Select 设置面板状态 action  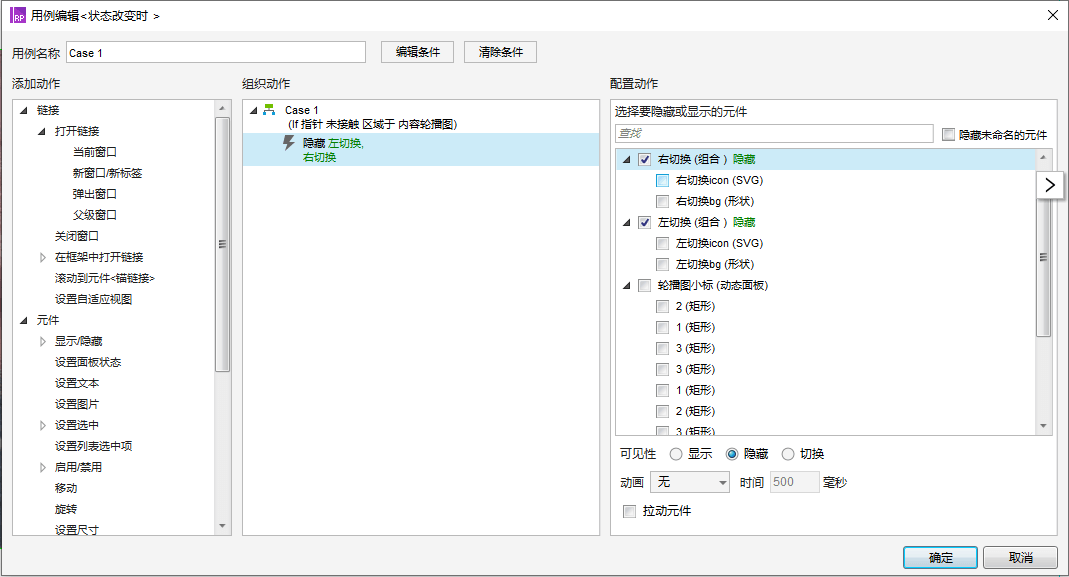pyautogui.click(x=88, y=362)
